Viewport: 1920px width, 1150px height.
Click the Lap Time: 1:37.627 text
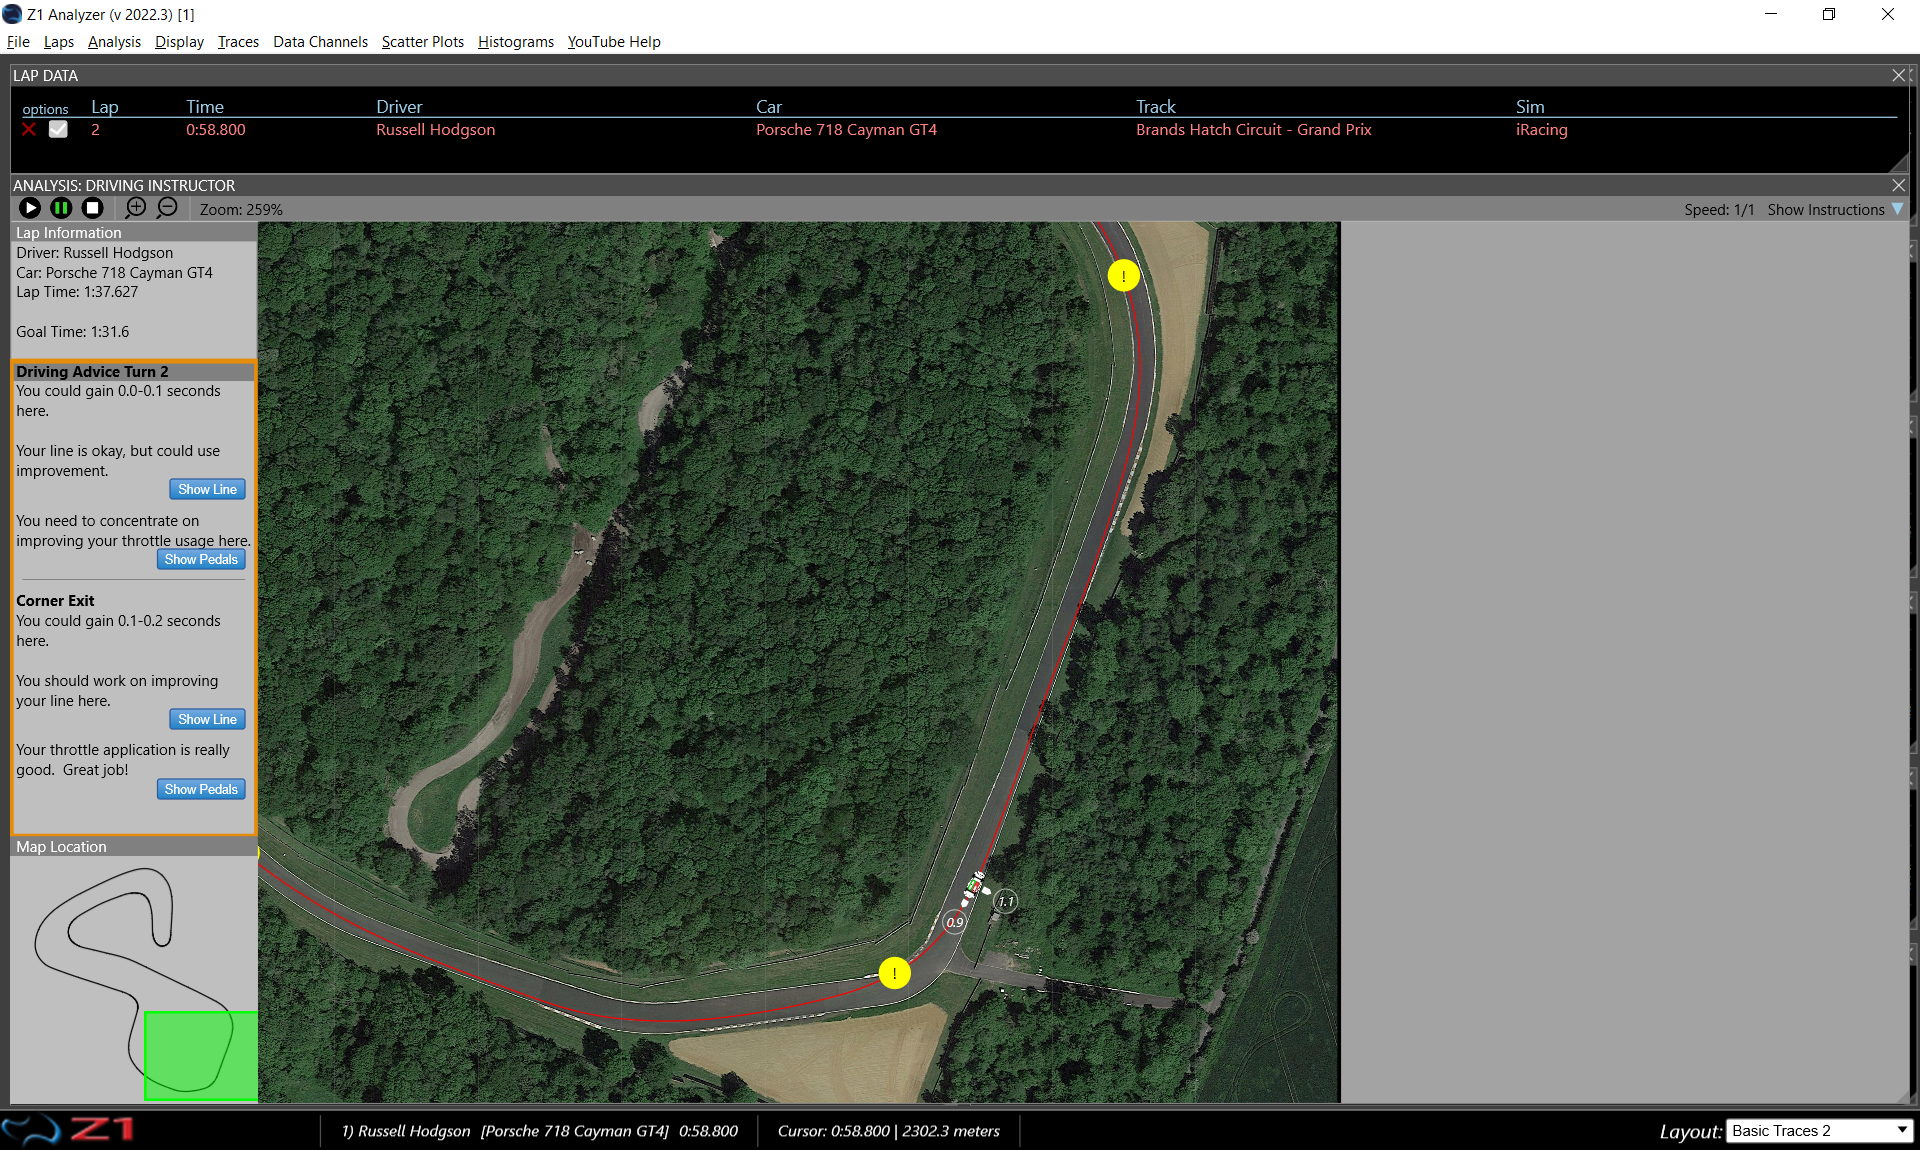[x=77, y=292]
